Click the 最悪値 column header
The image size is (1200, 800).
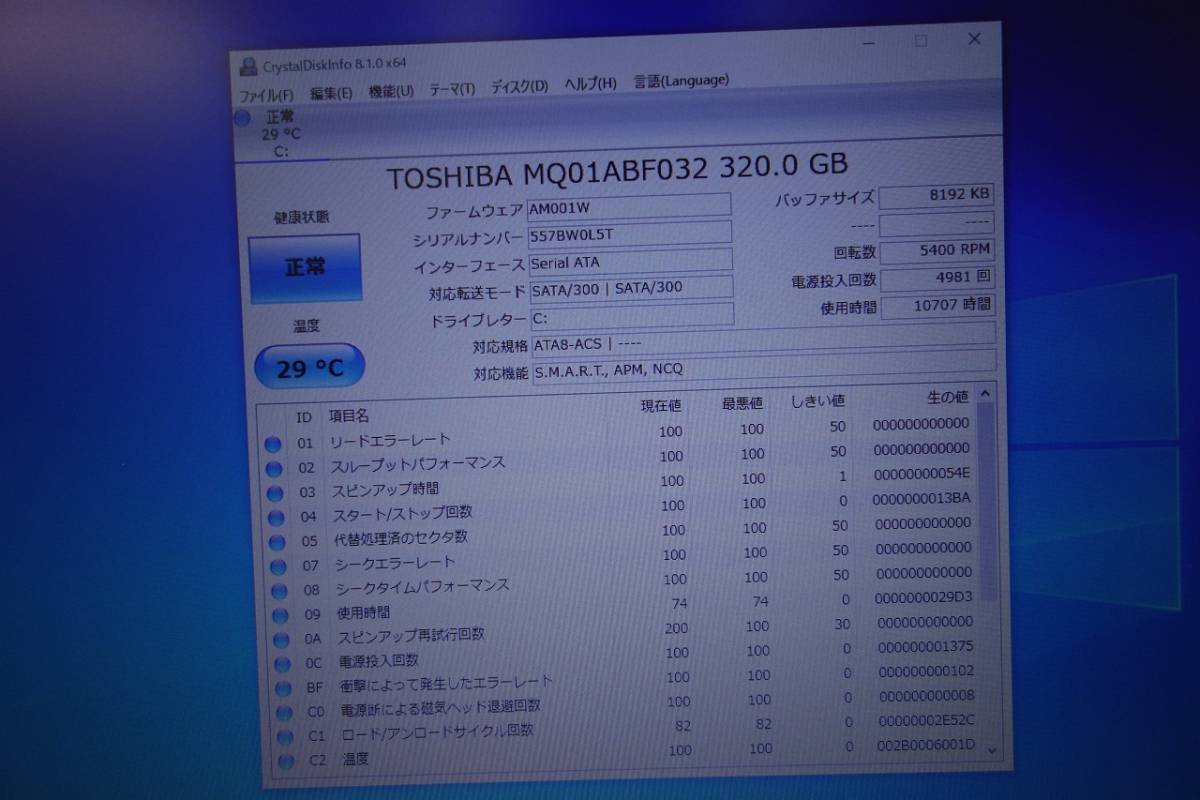point(743,403)
